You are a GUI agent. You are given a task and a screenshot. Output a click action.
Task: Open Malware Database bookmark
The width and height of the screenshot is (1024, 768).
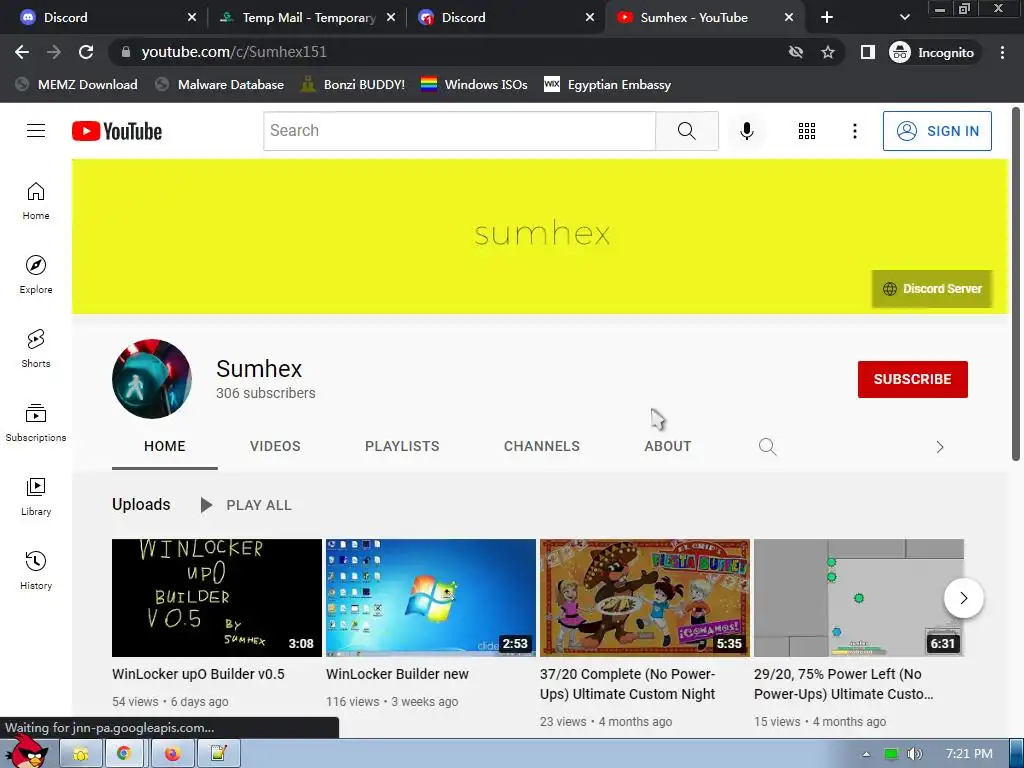219,85
